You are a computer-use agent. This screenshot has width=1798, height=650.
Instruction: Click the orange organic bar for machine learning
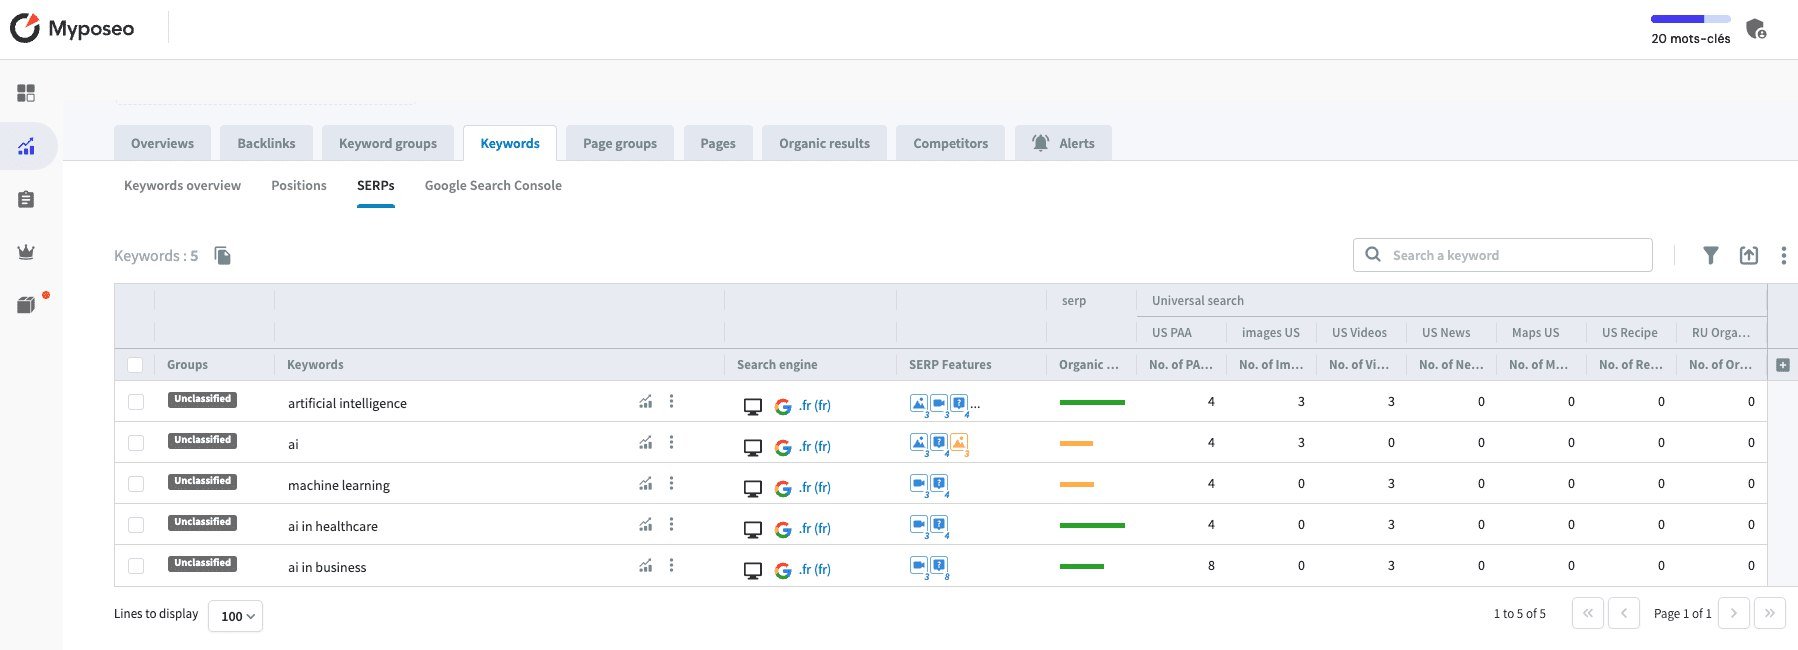pos(1076,484)
